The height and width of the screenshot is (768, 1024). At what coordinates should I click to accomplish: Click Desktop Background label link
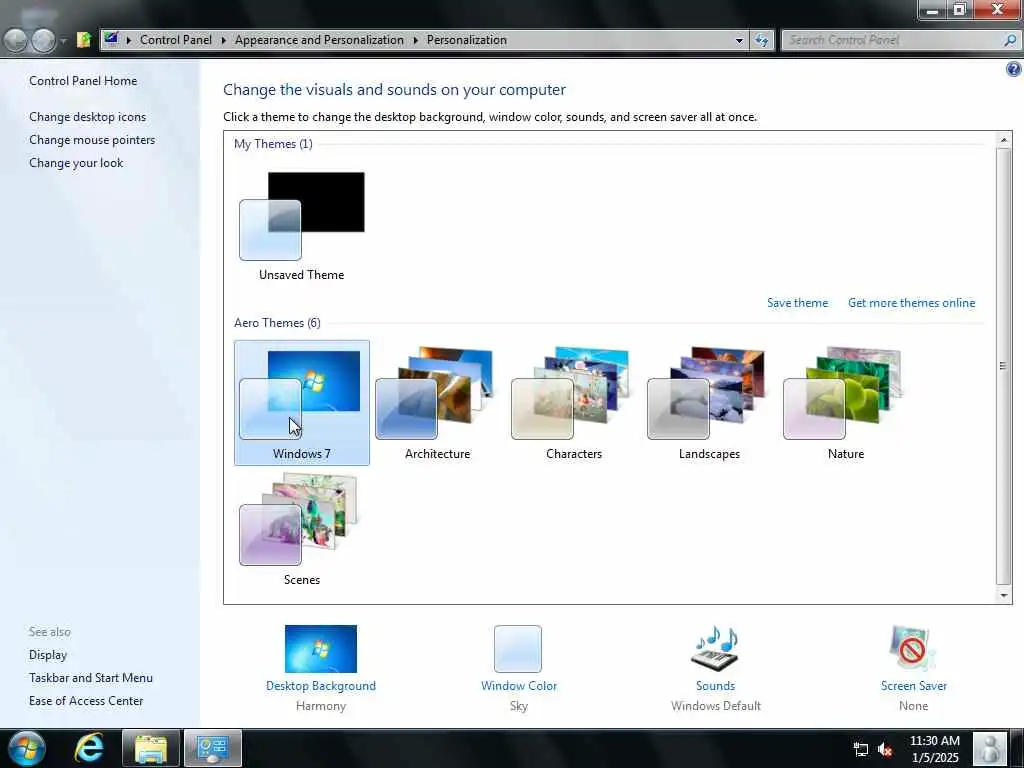click(321, 686)
